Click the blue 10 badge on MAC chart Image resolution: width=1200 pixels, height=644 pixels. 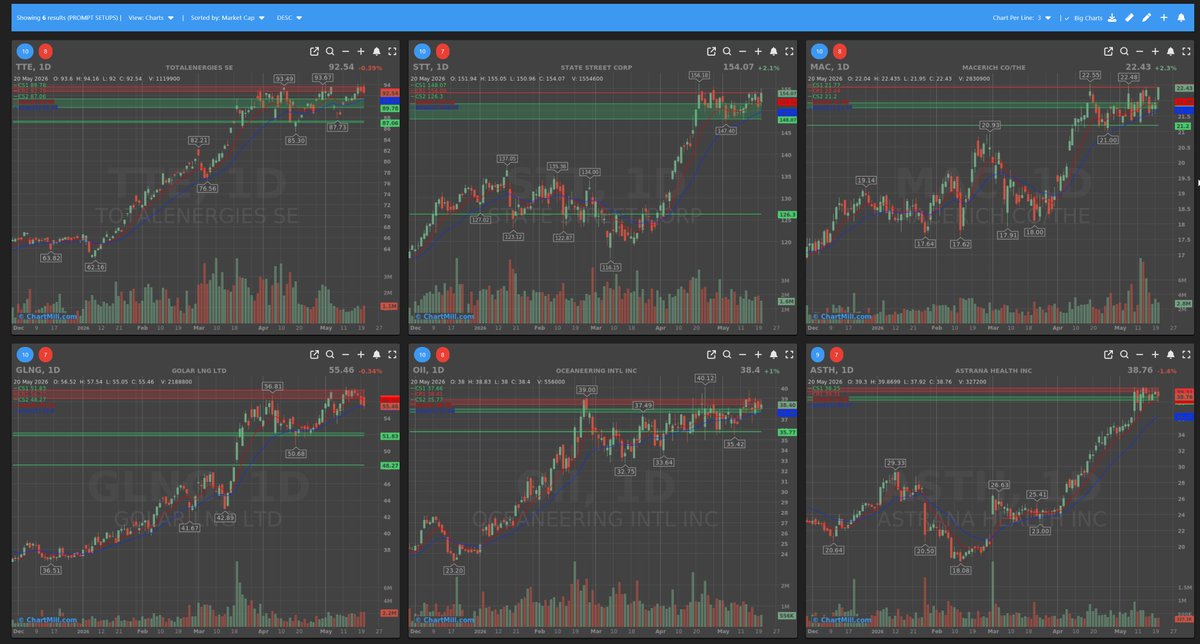[x=819, y=51]
